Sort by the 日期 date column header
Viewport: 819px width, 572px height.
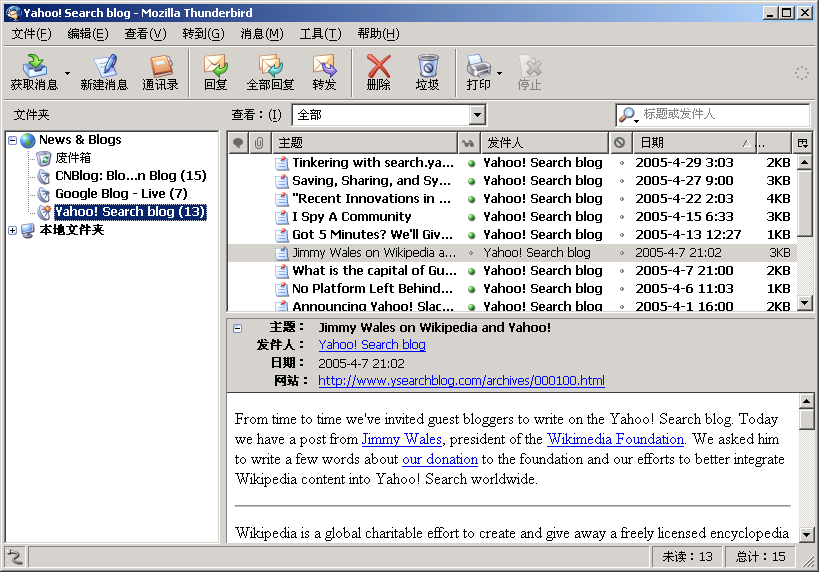pyautogui.click(x=694, y=143)
